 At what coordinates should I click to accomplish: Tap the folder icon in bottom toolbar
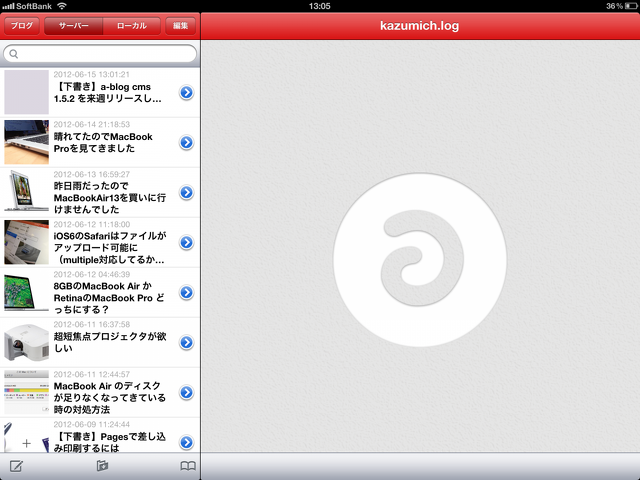tap(101, 466)
